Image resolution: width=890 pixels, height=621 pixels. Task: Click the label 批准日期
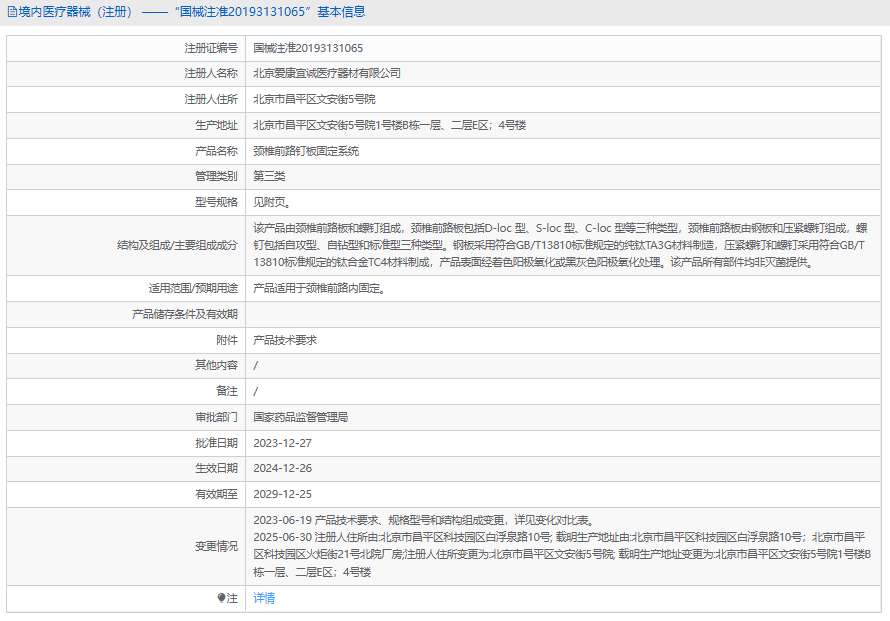click(216, 443)
